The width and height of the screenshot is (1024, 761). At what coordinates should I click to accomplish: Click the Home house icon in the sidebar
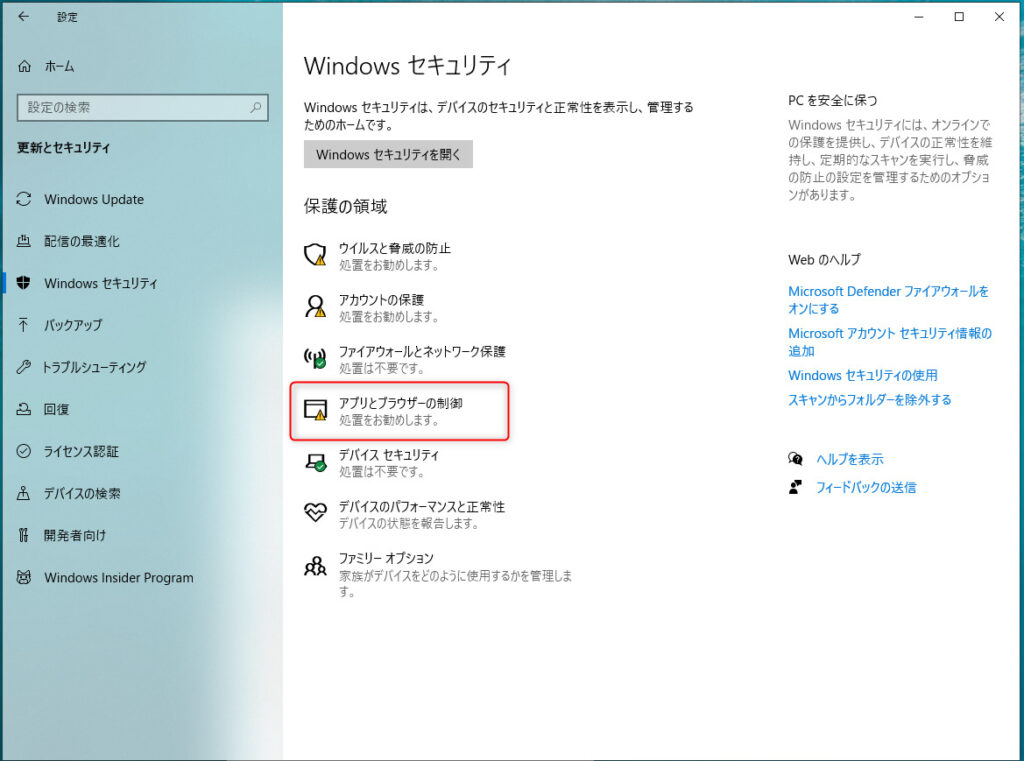point(25,66)
